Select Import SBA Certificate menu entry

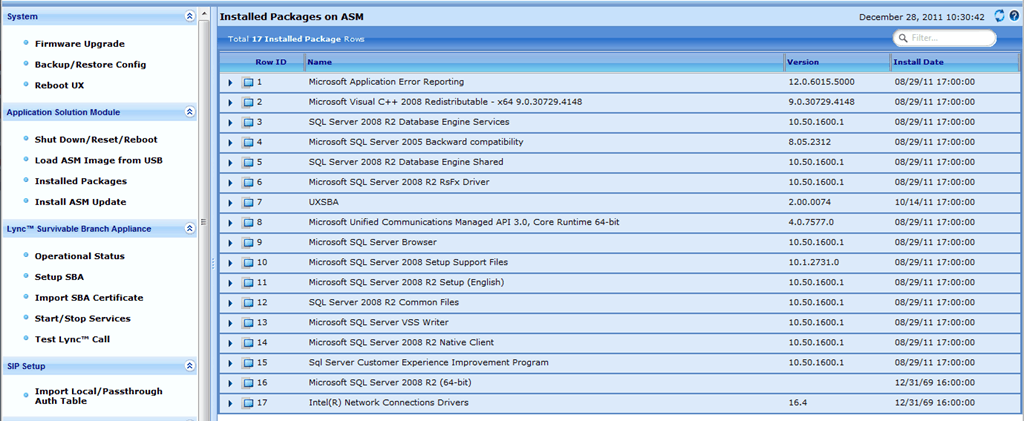tap(88, 298)
